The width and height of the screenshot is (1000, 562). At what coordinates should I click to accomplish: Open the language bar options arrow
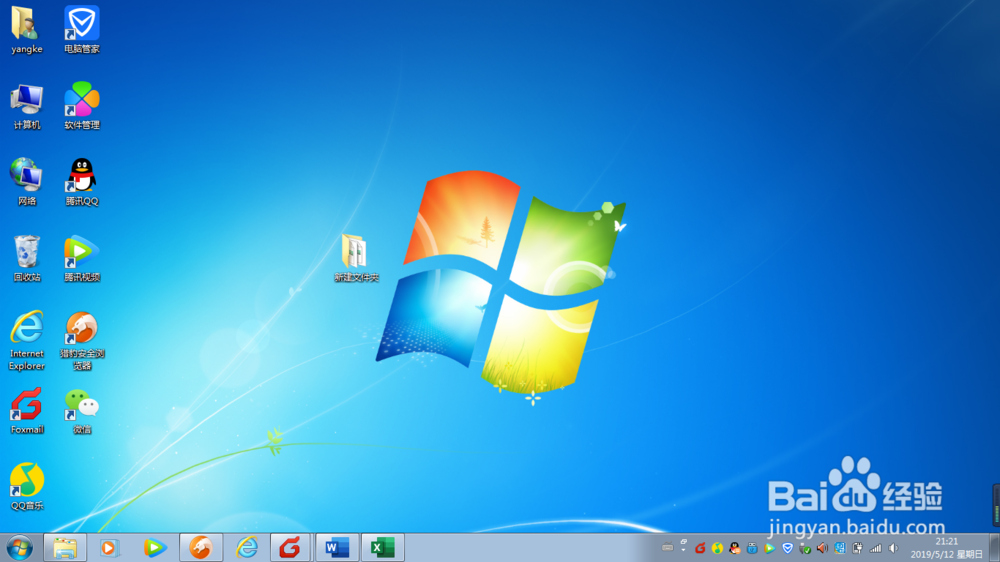(x=683, y=549)
